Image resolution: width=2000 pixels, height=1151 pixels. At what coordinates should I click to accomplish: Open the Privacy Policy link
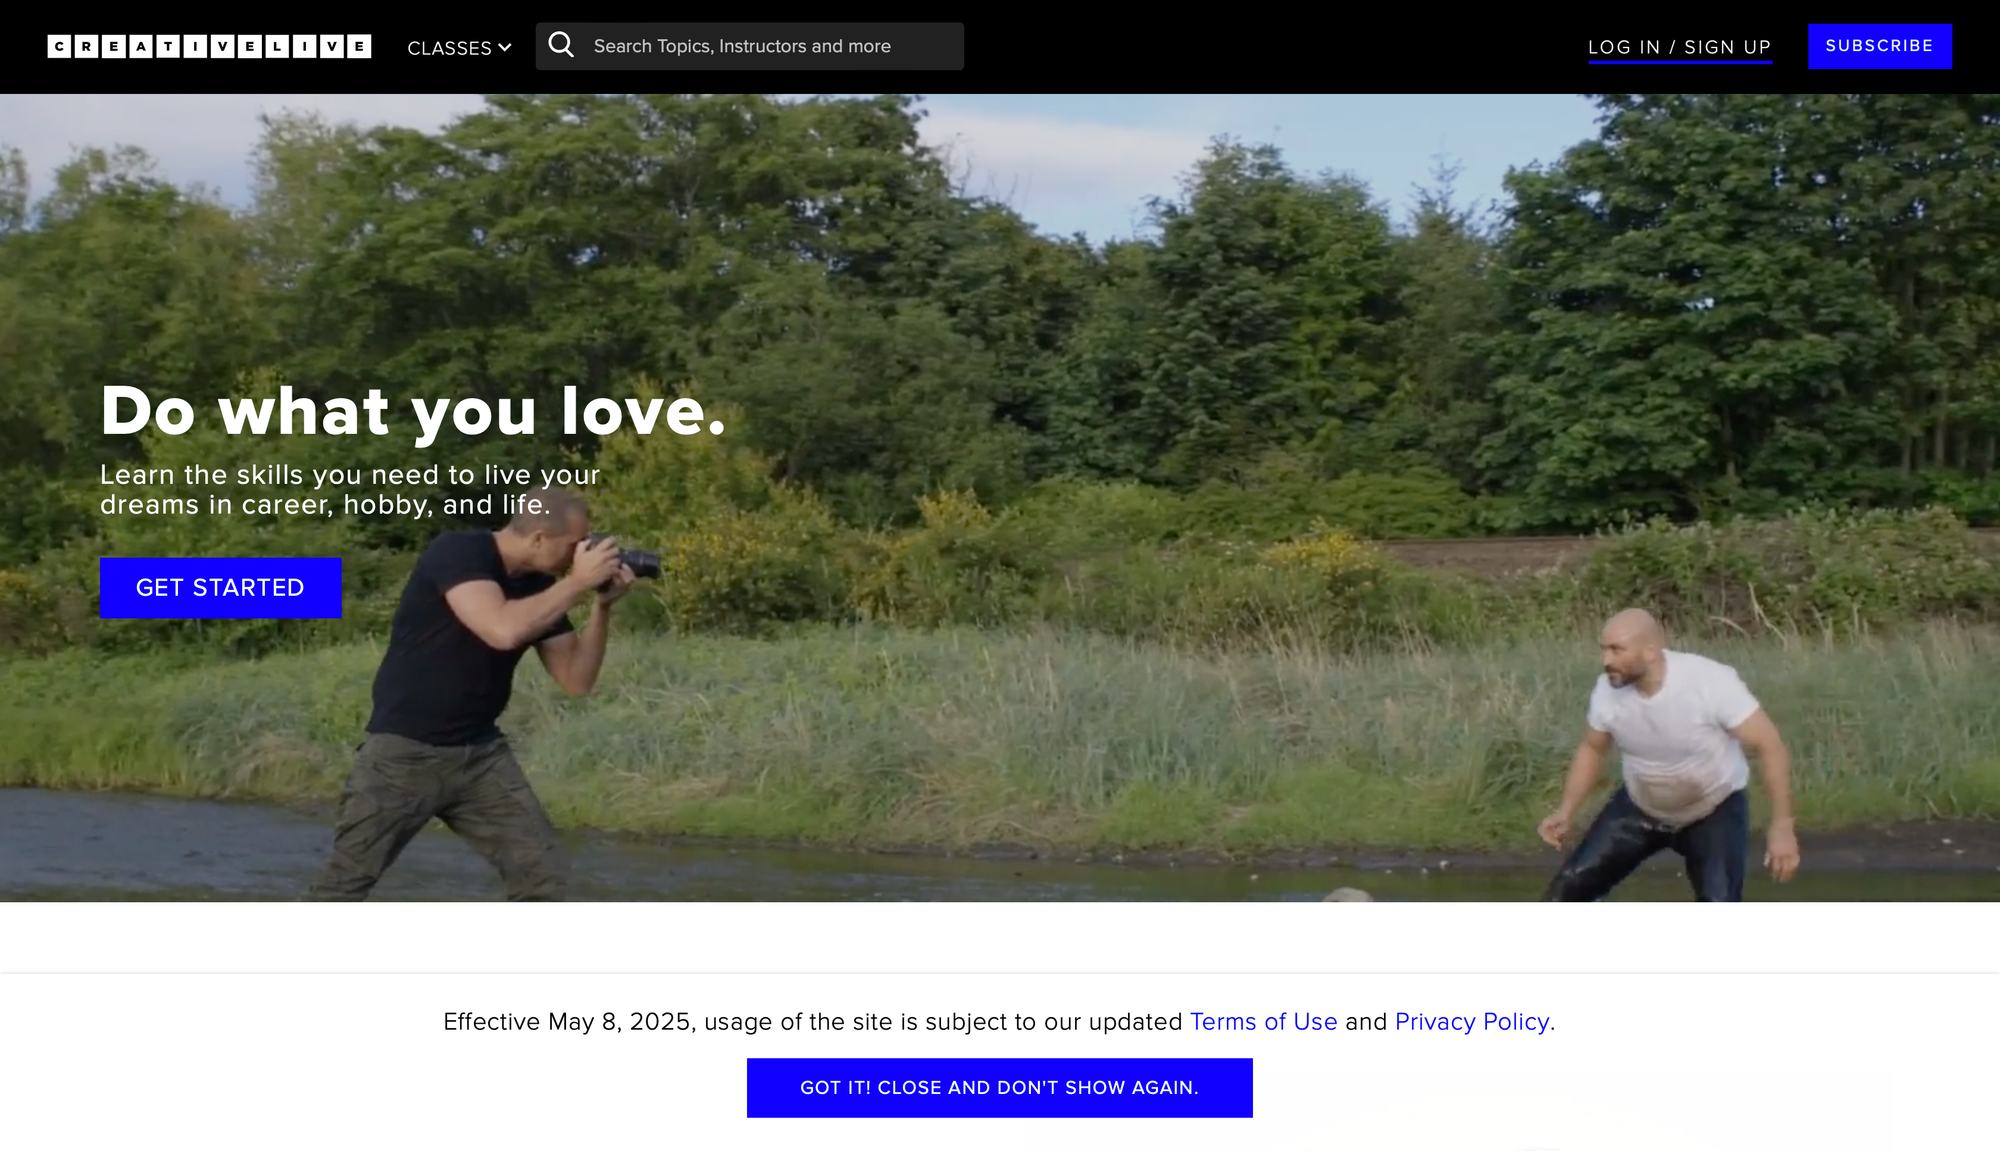1471,1021
